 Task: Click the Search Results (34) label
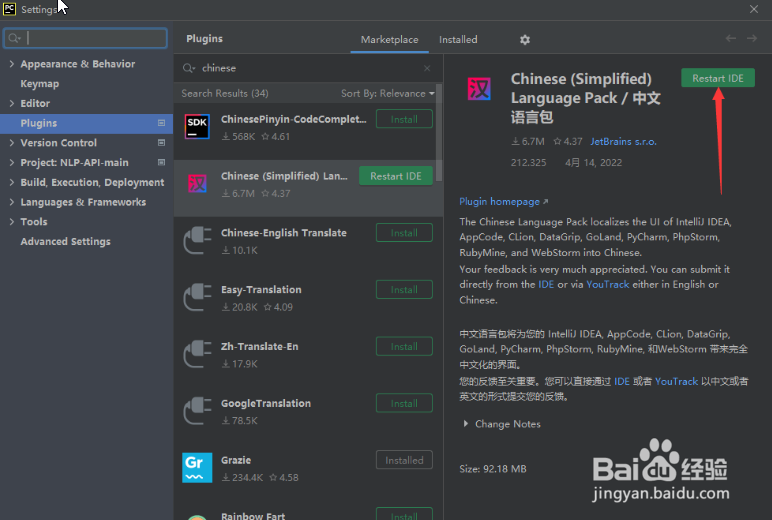[x=225, y=93]
